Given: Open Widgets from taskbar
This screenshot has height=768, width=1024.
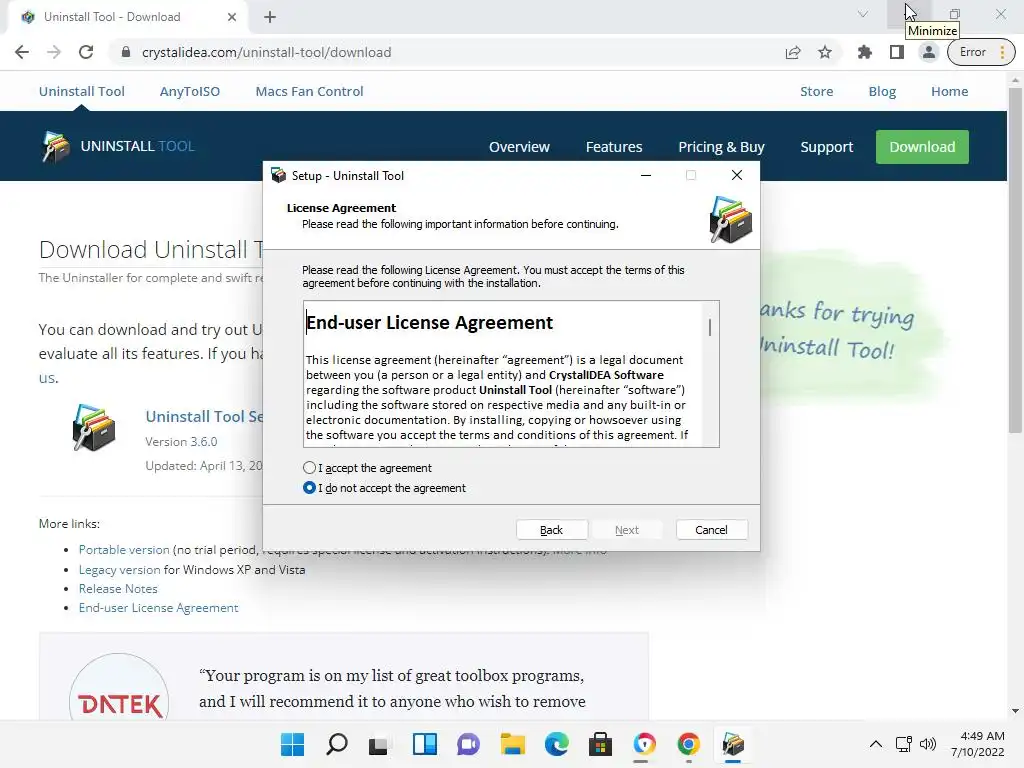Looking at the screenshot, I should point(424,744).
